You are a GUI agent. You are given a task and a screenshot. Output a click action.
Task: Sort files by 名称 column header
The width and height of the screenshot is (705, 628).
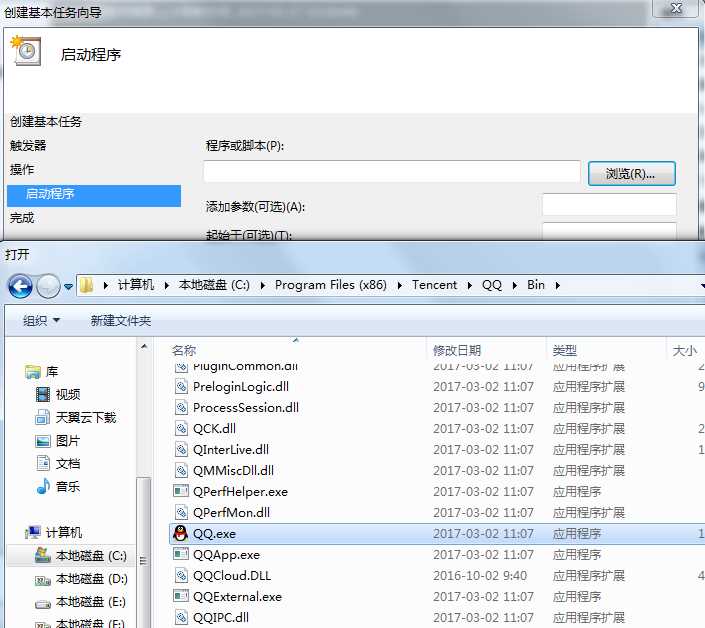[x=183, y=350]
